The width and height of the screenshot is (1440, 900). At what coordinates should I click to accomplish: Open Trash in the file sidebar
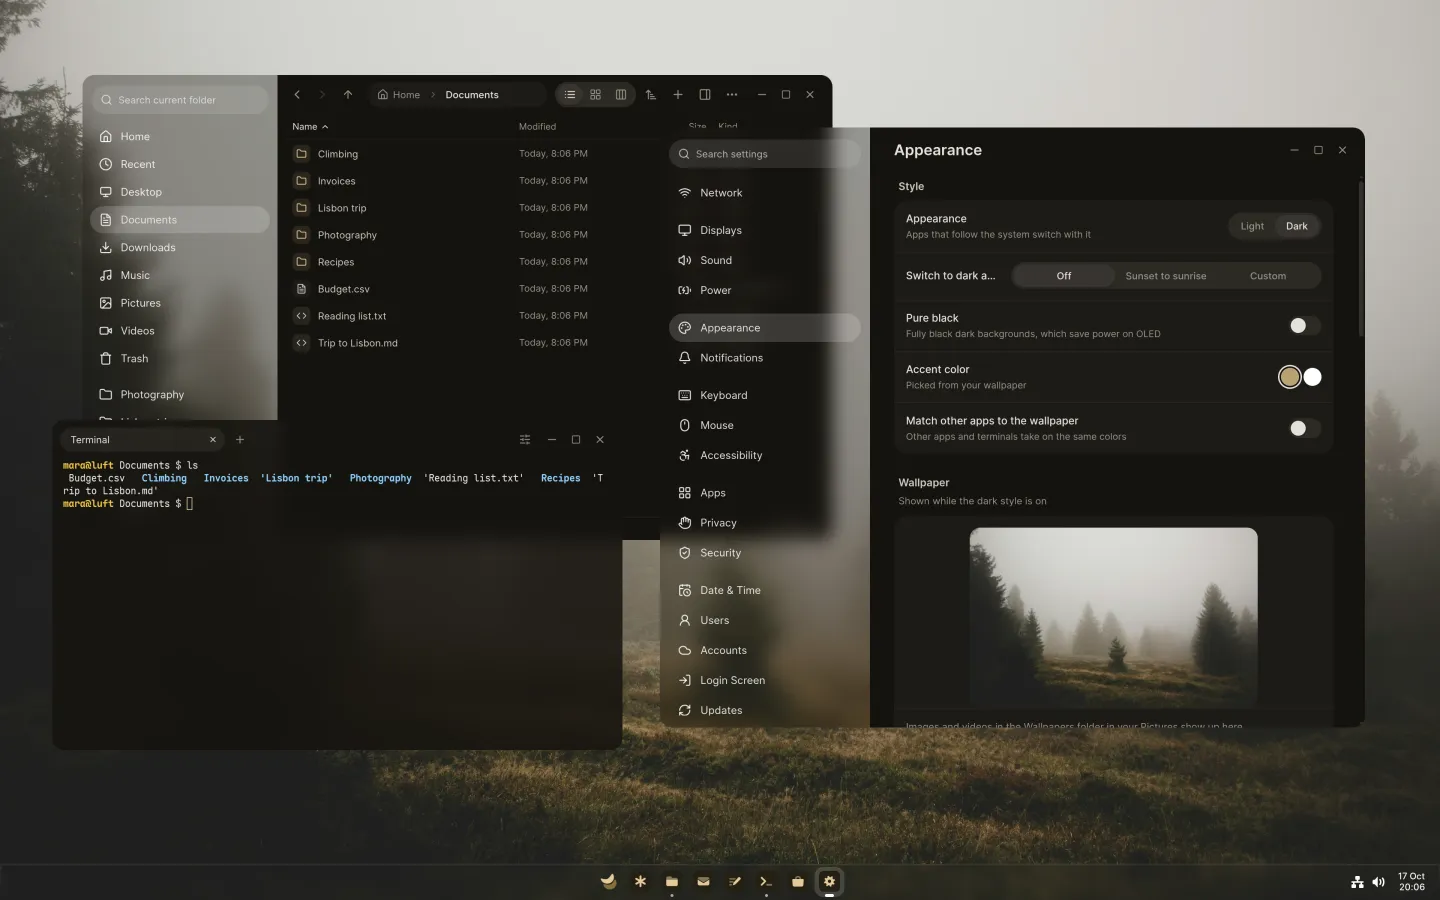click(180, 358)
